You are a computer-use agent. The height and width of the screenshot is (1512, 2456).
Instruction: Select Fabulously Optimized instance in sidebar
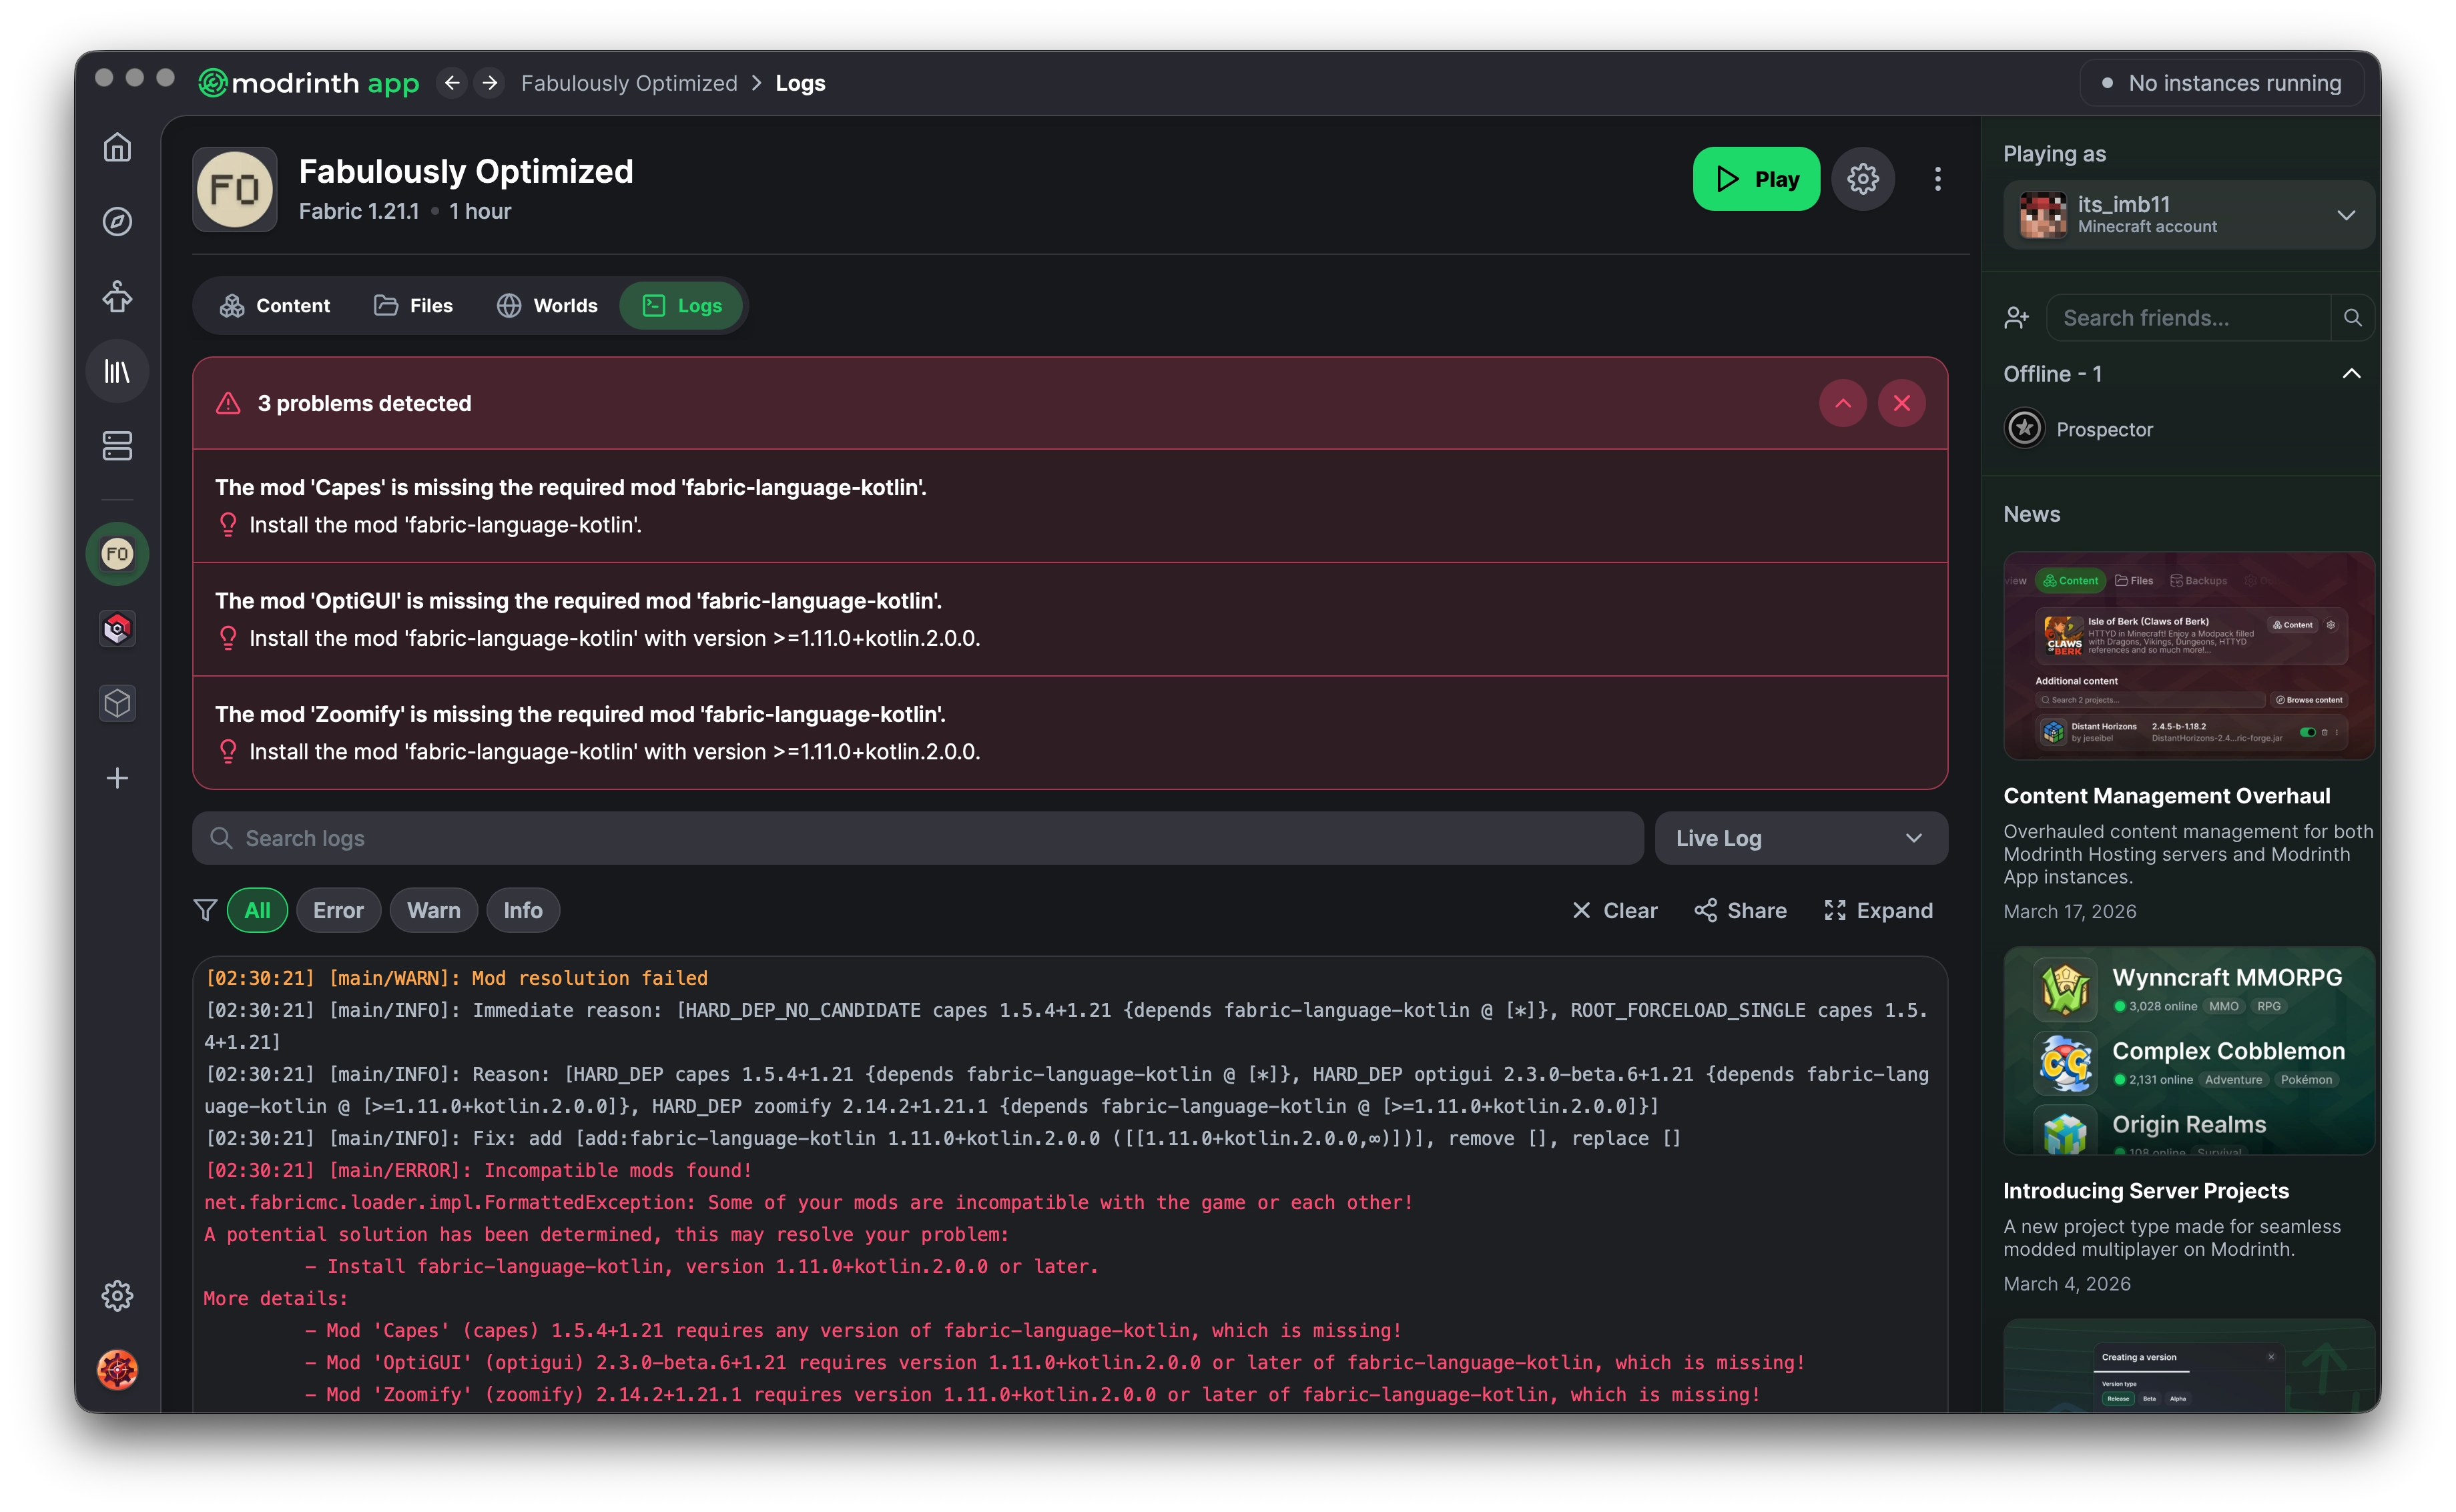tap(117, 554)
